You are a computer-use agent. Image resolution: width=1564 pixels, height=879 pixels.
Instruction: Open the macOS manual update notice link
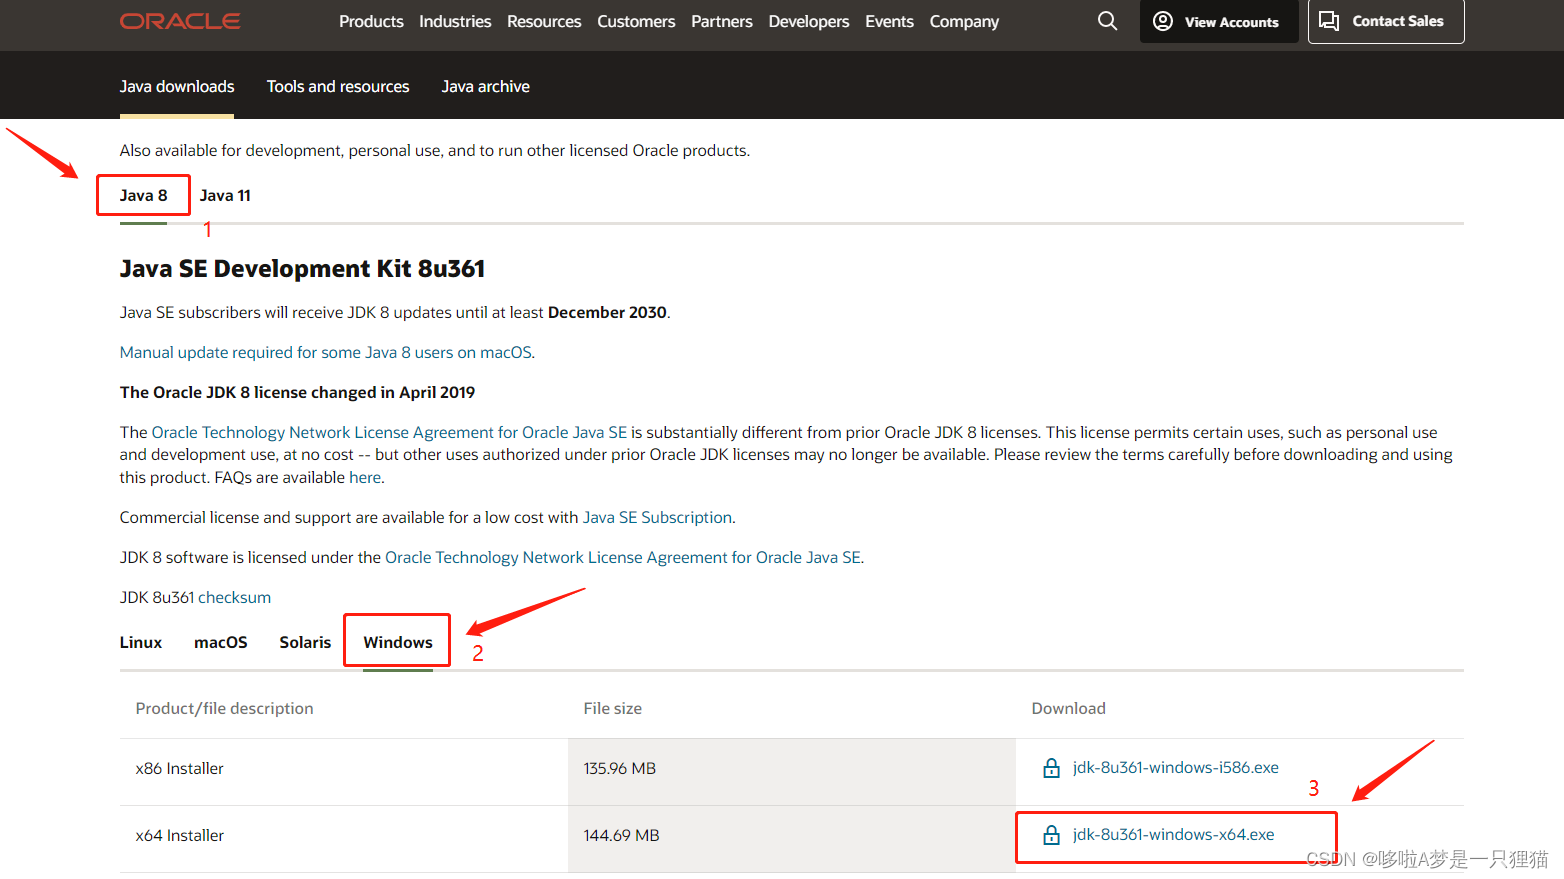tap(326, 352)
